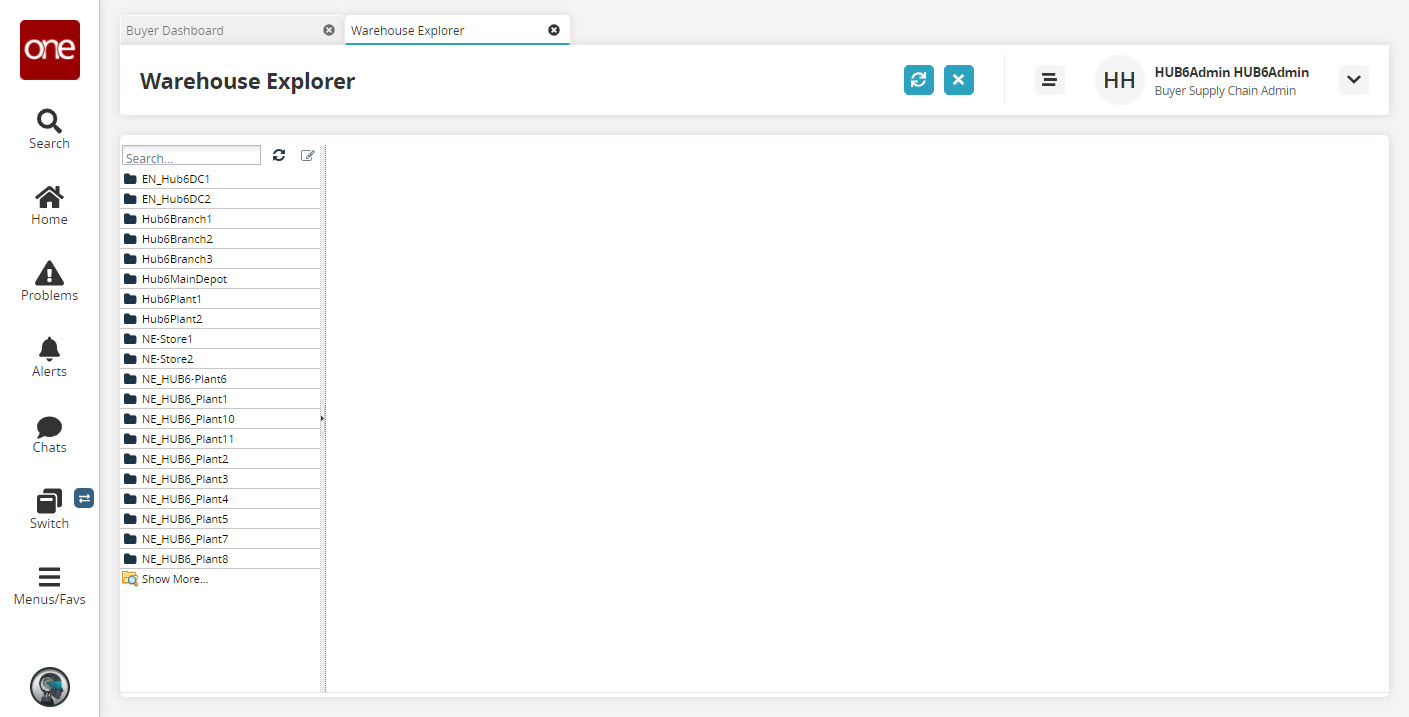Close the Warehouse Explorer tab
Screen dimensions: 1409x717
pos(554,30)
